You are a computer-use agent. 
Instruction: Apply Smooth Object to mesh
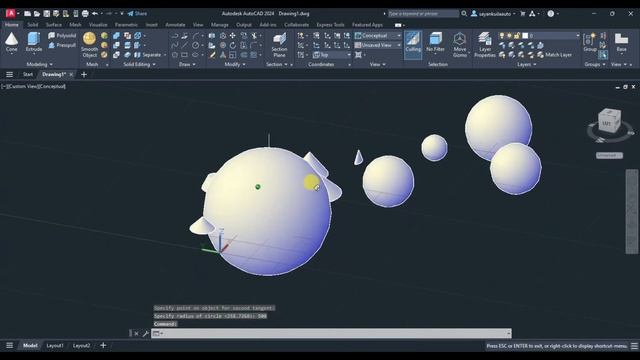[x=89, y=45]
